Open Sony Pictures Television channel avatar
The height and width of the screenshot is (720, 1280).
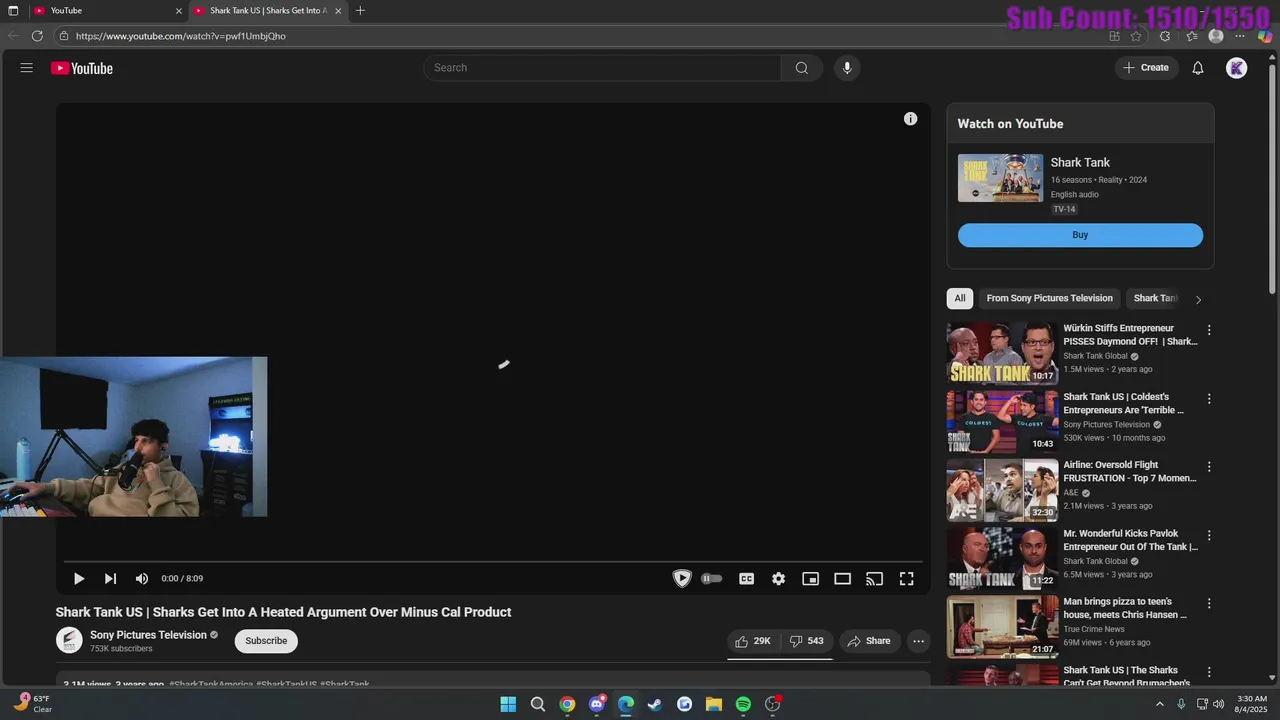coord(69,640)
